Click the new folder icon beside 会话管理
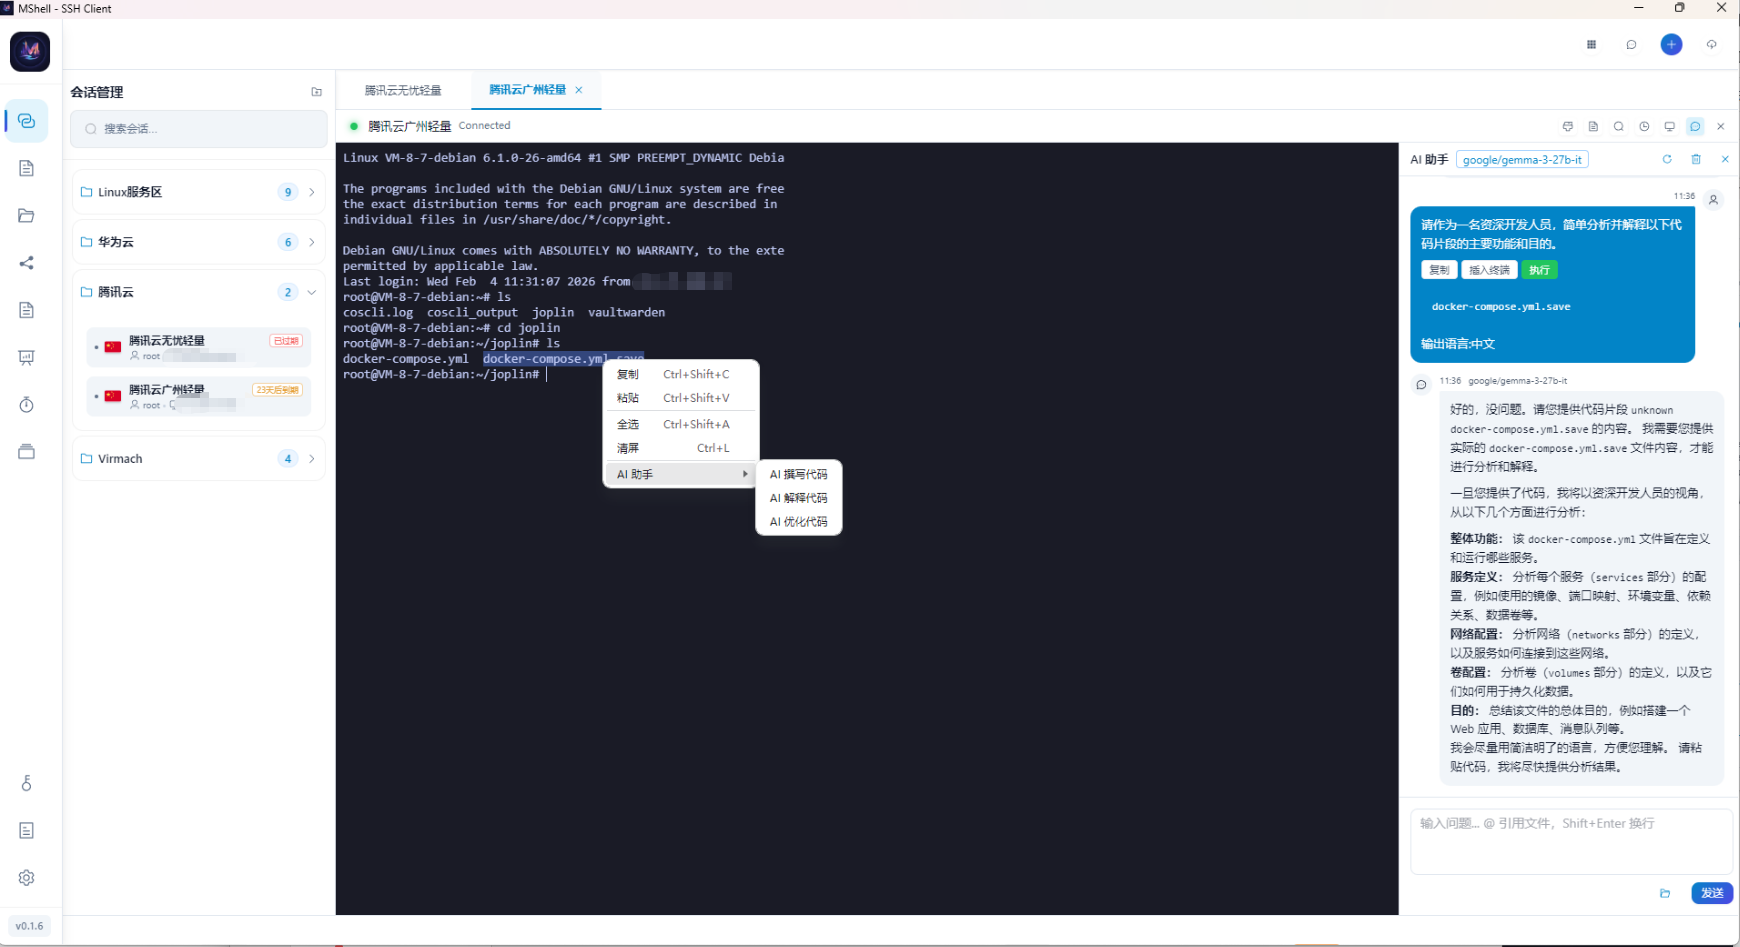 tap(317, 92)
